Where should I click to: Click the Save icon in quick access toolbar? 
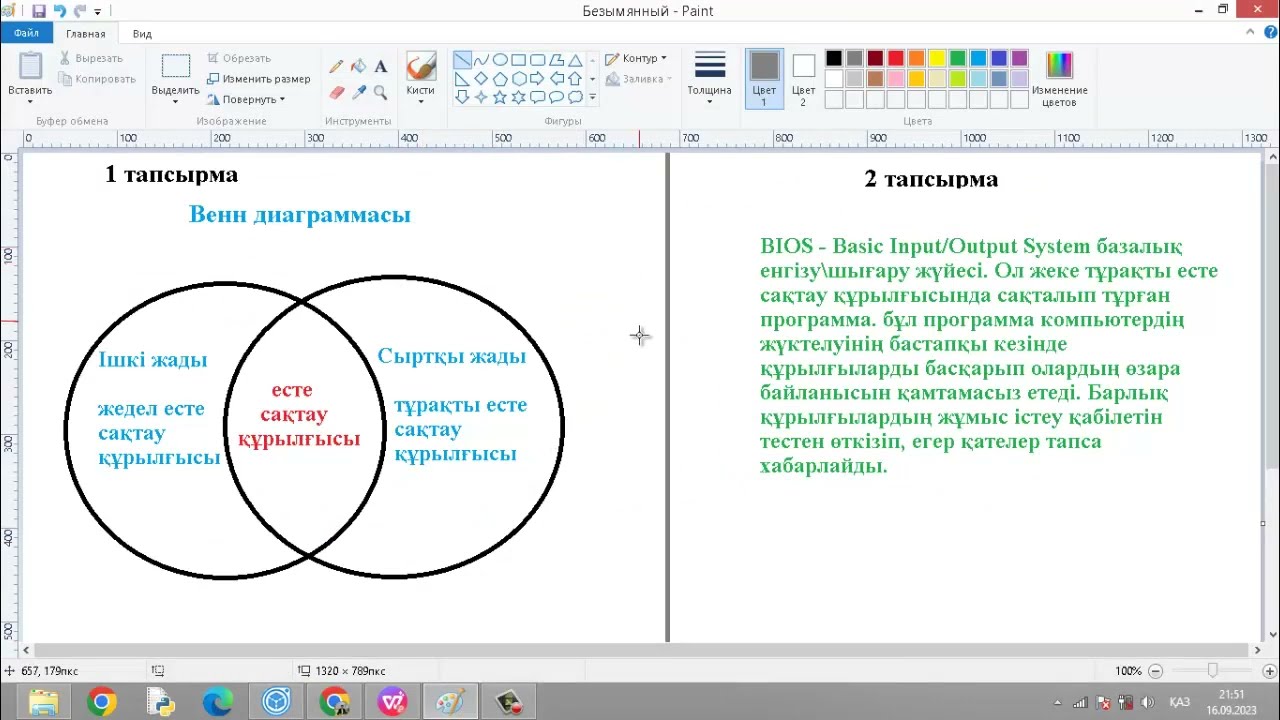(39, 11)
